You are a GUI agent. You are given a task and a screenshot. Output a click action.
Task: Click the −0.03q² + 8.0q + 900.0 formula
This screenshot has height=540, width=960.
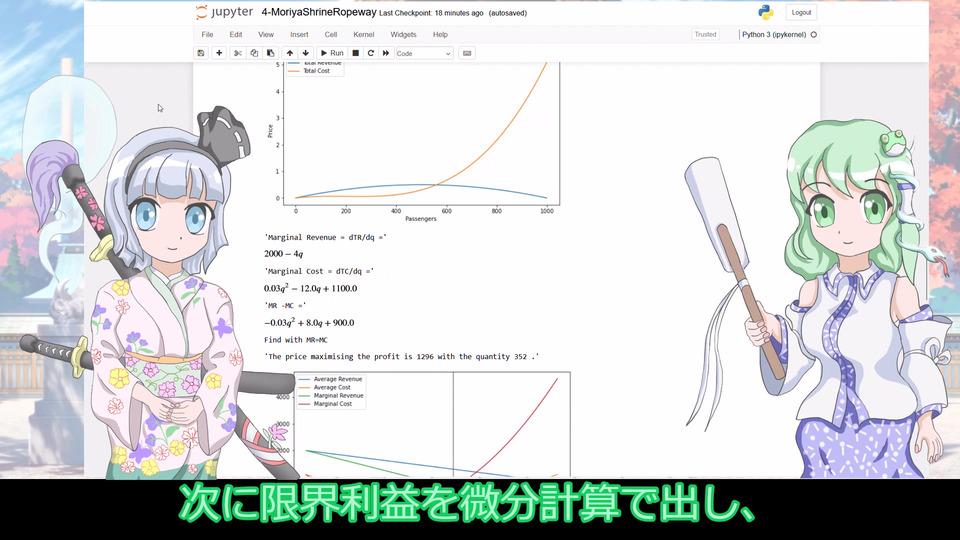[309, 322]
